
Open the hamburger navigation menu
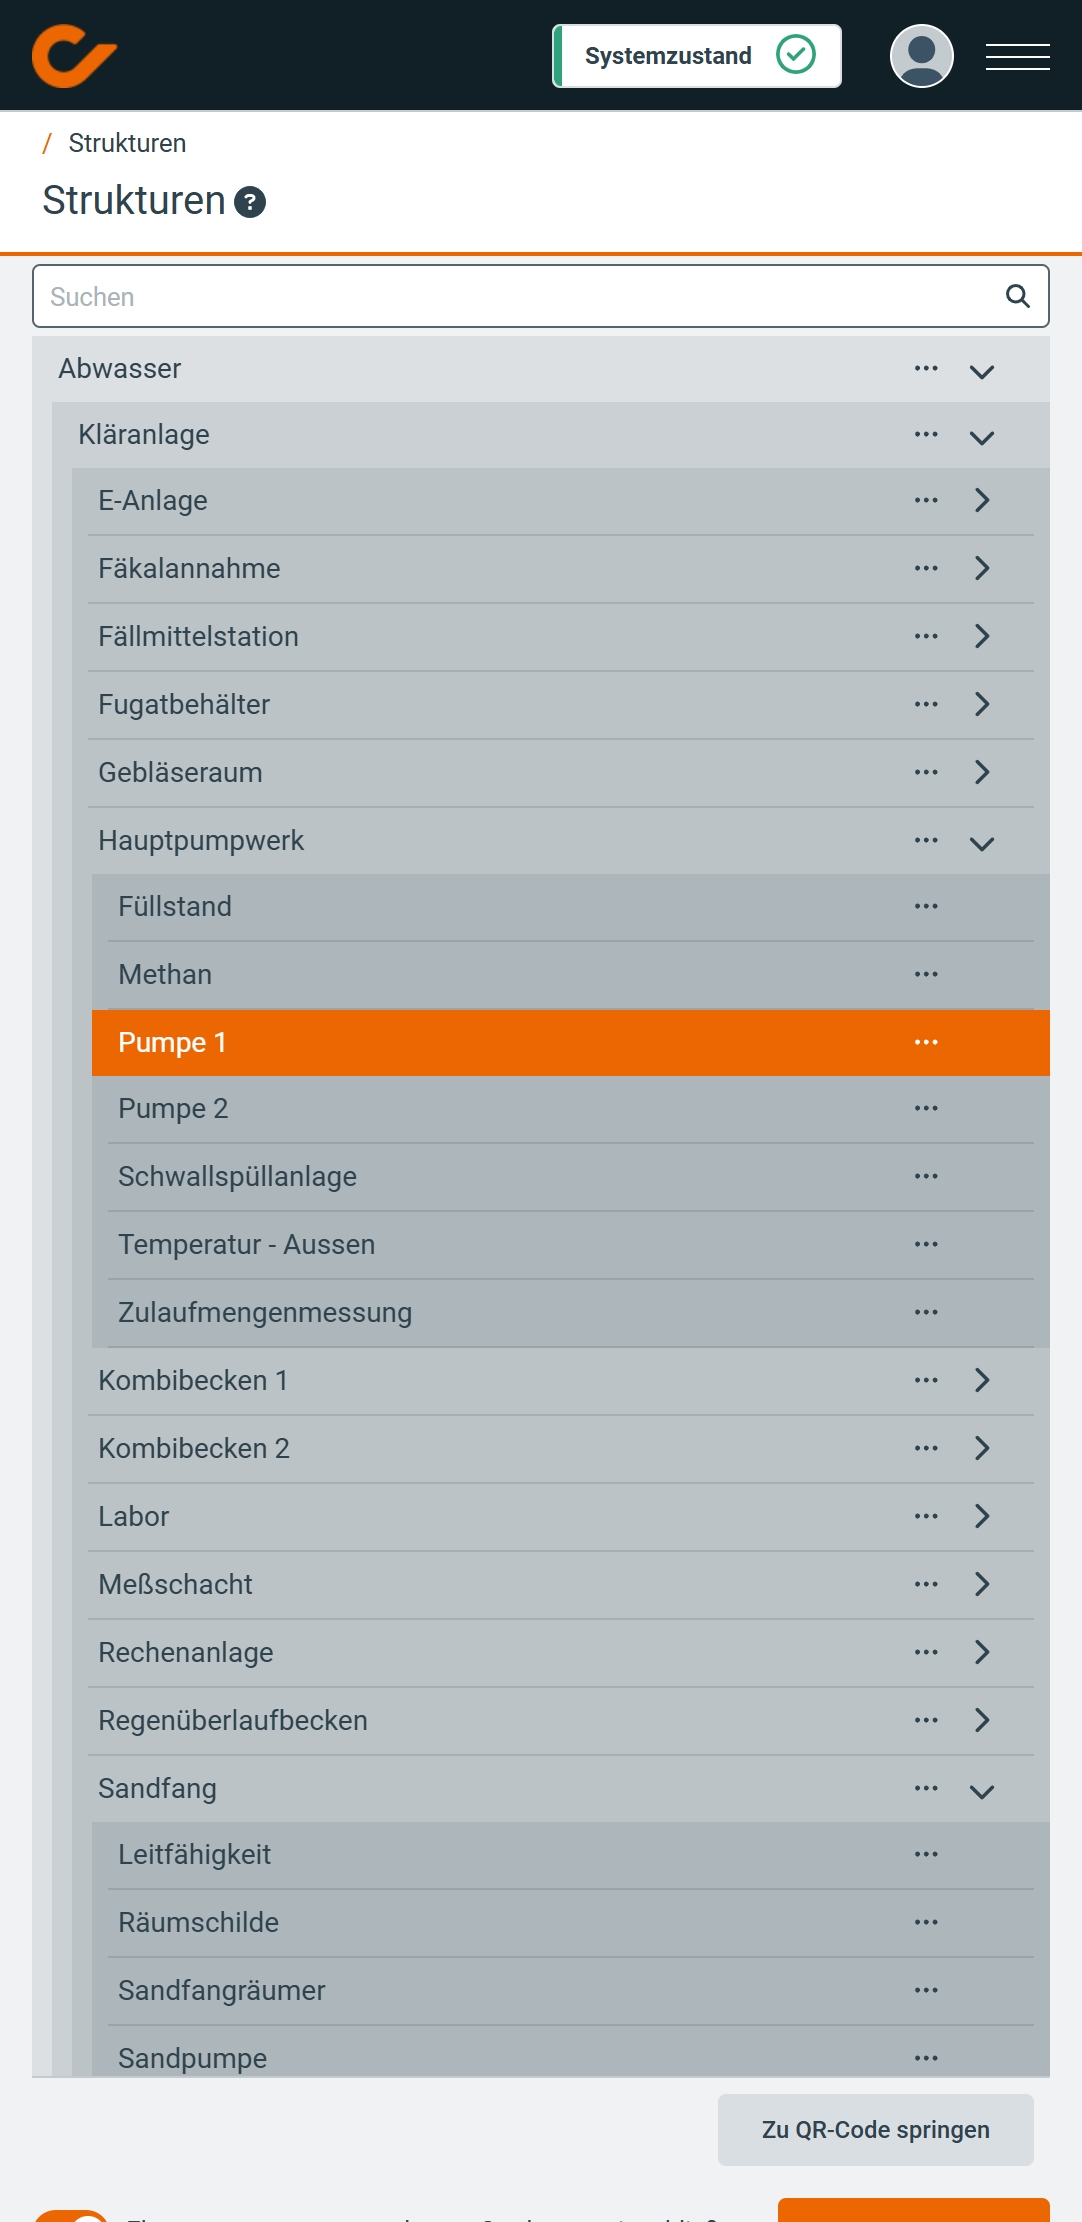pyautogui.click(x=1017, y=56)
